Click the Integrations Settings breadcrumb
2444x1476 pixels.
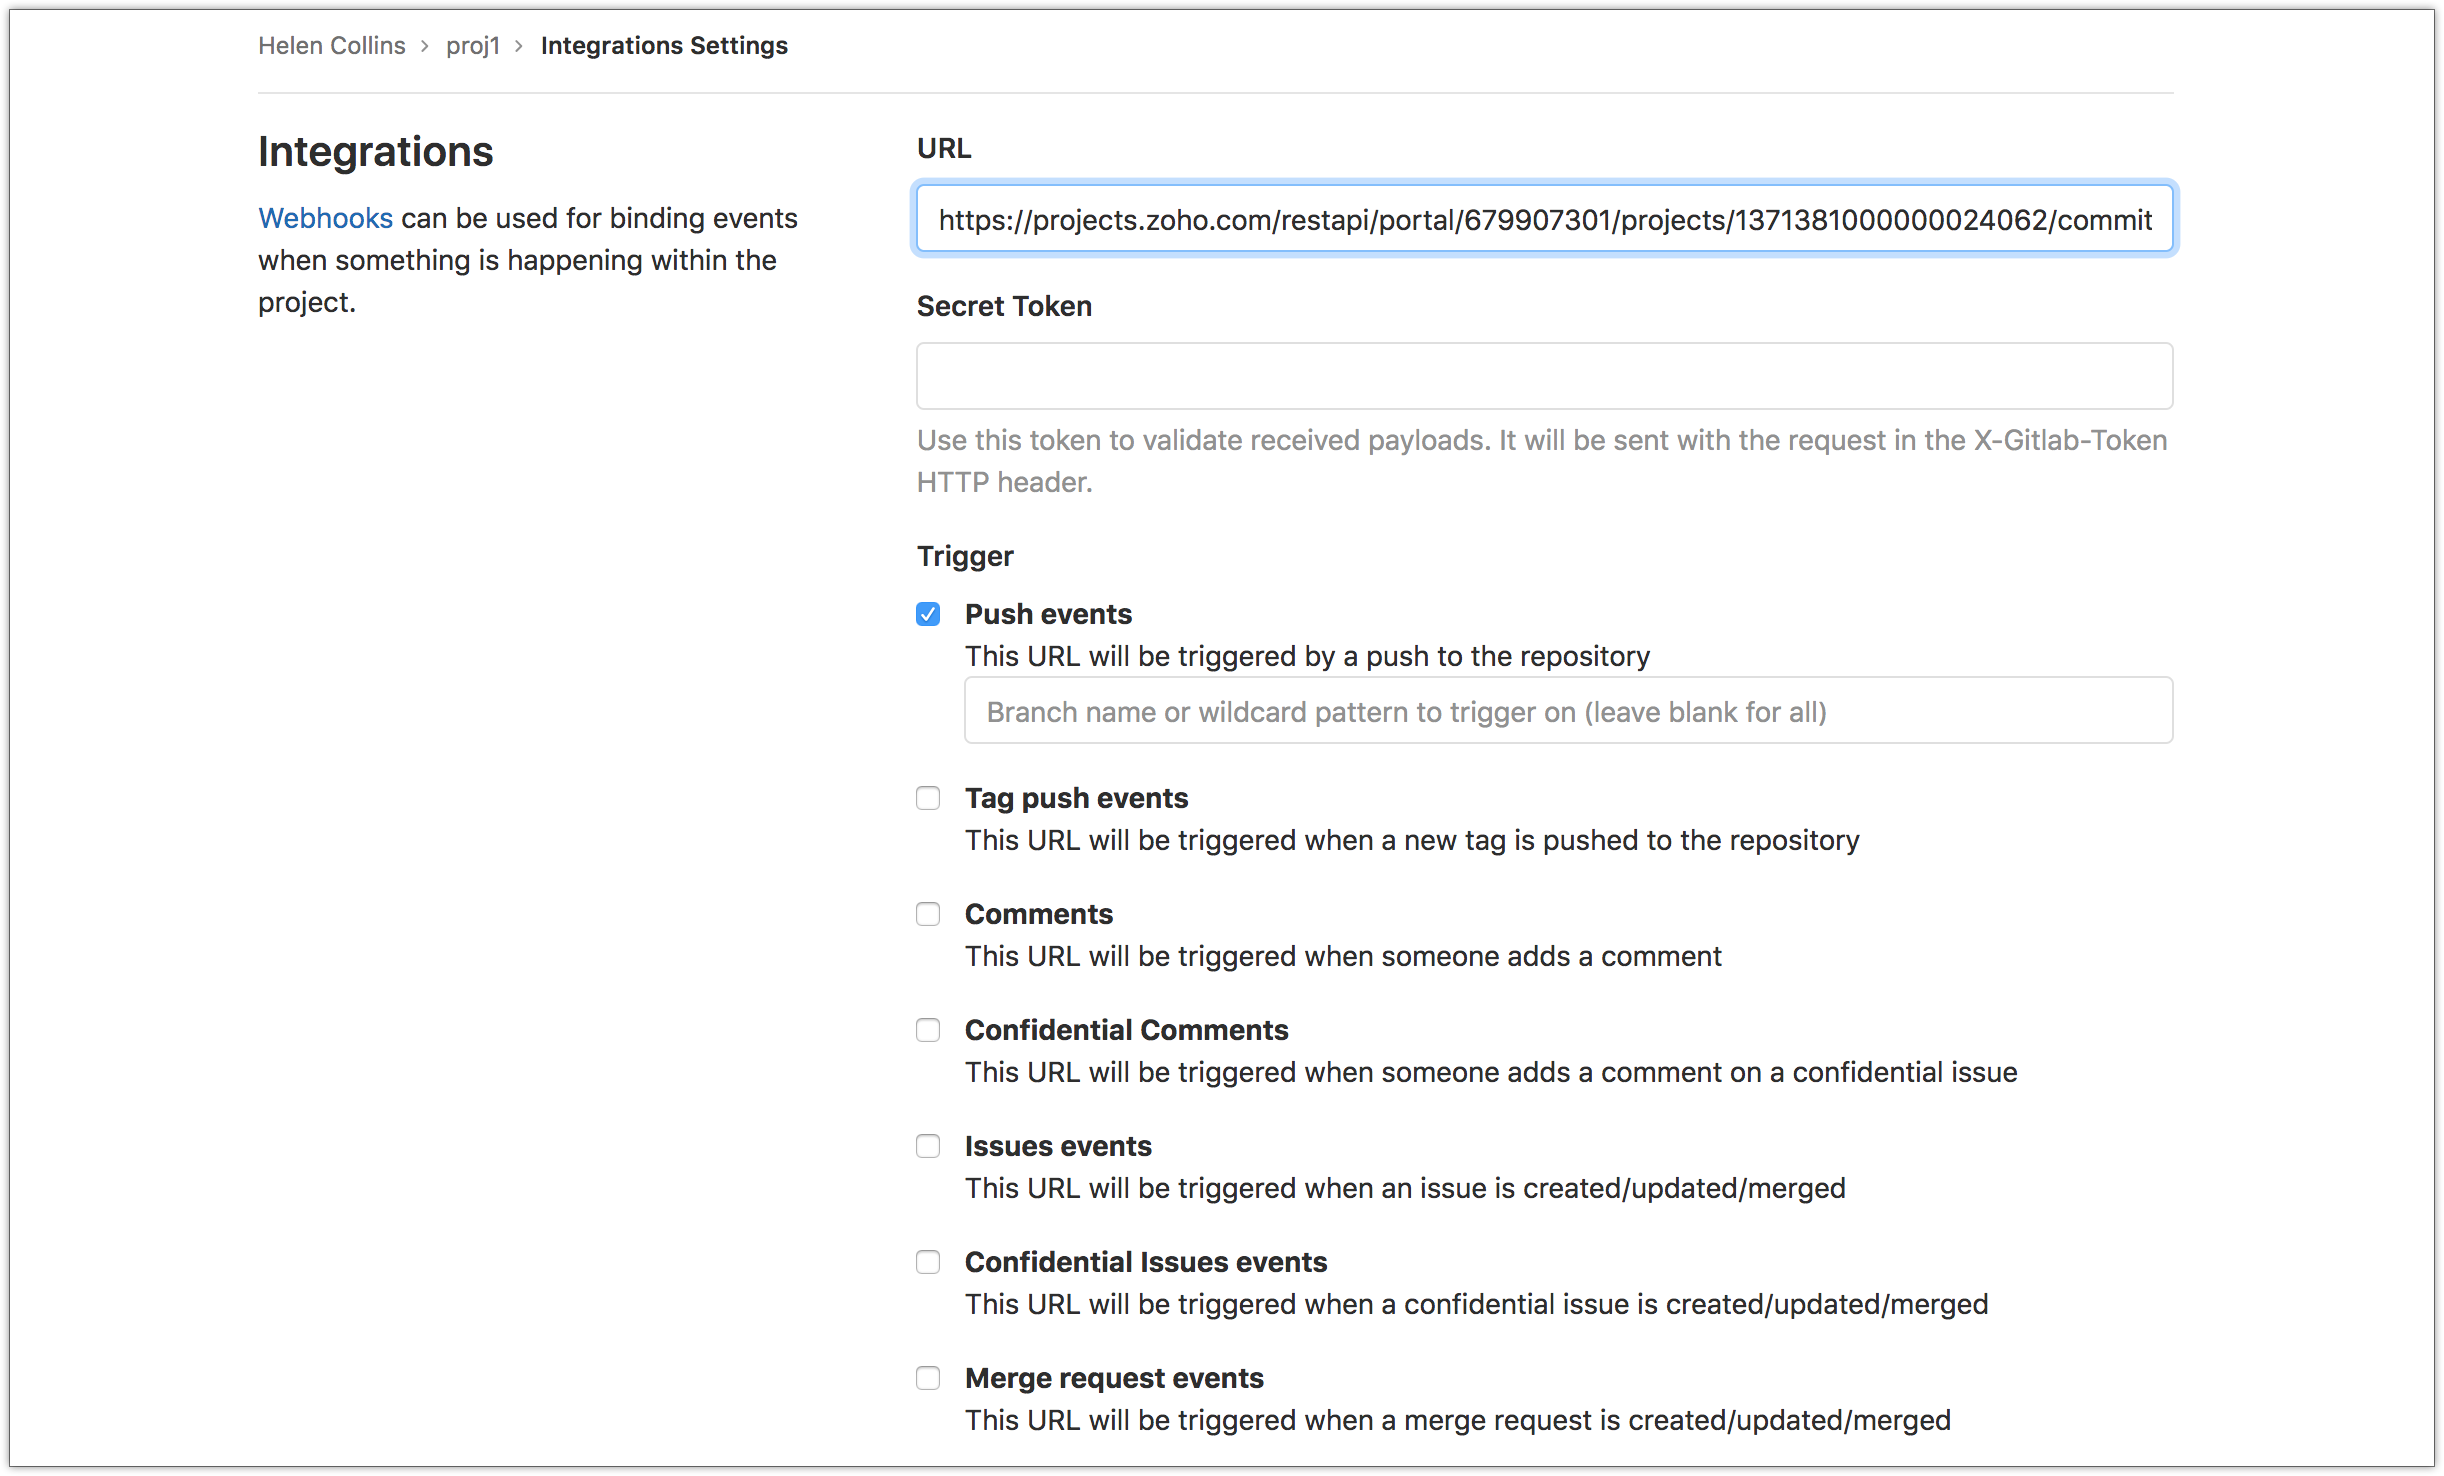point(664,46)
